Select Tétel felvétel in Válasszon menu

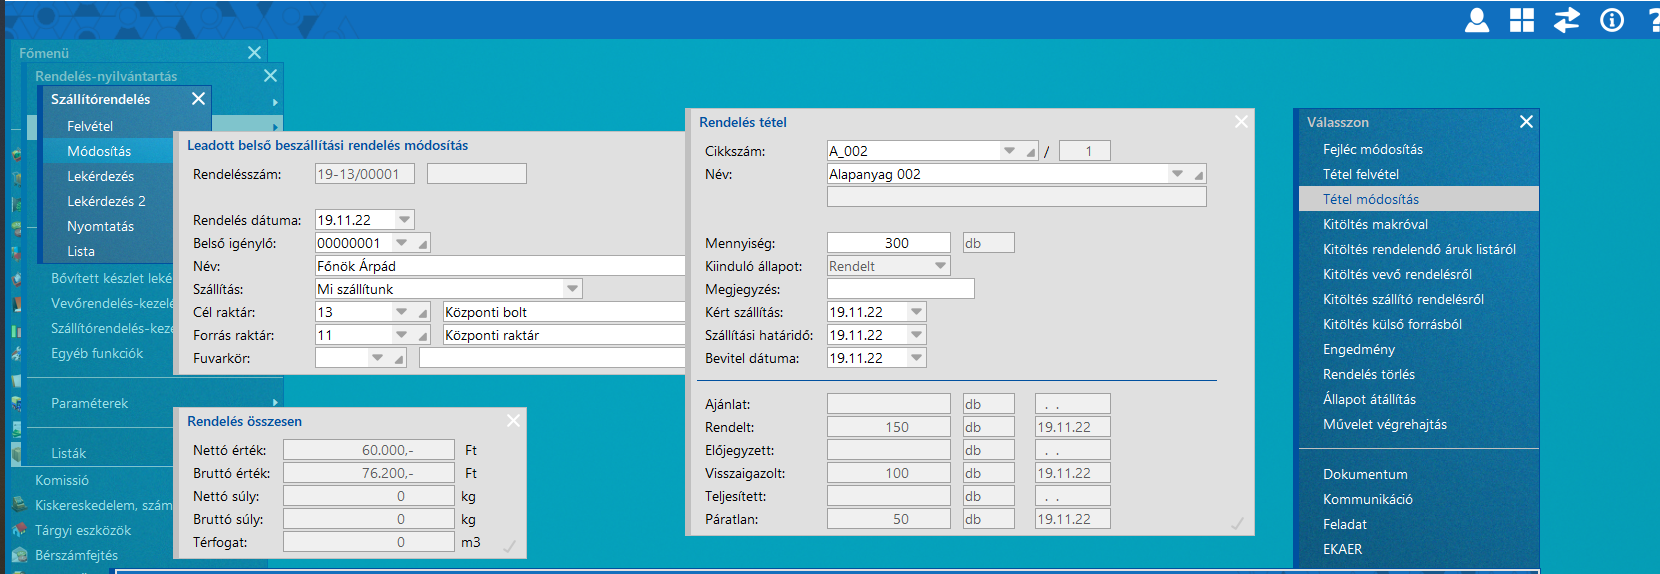pyautogui.click(x=1360, y=174)
